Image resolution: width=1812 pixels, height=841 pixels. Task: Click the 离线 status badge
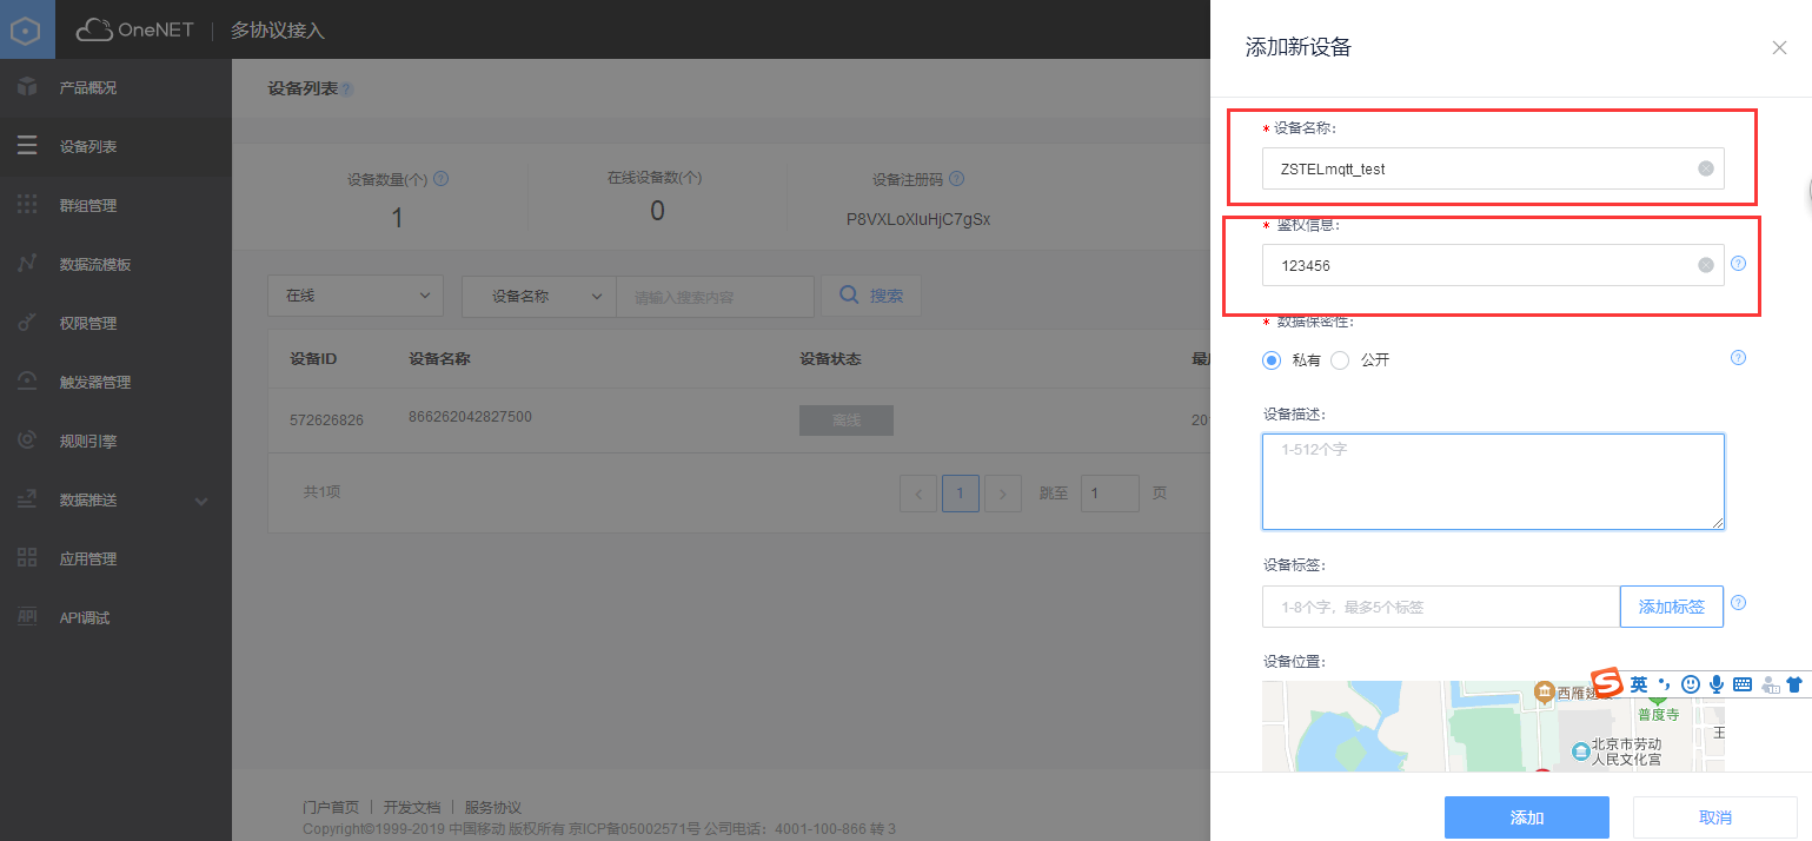click(846, 420)
